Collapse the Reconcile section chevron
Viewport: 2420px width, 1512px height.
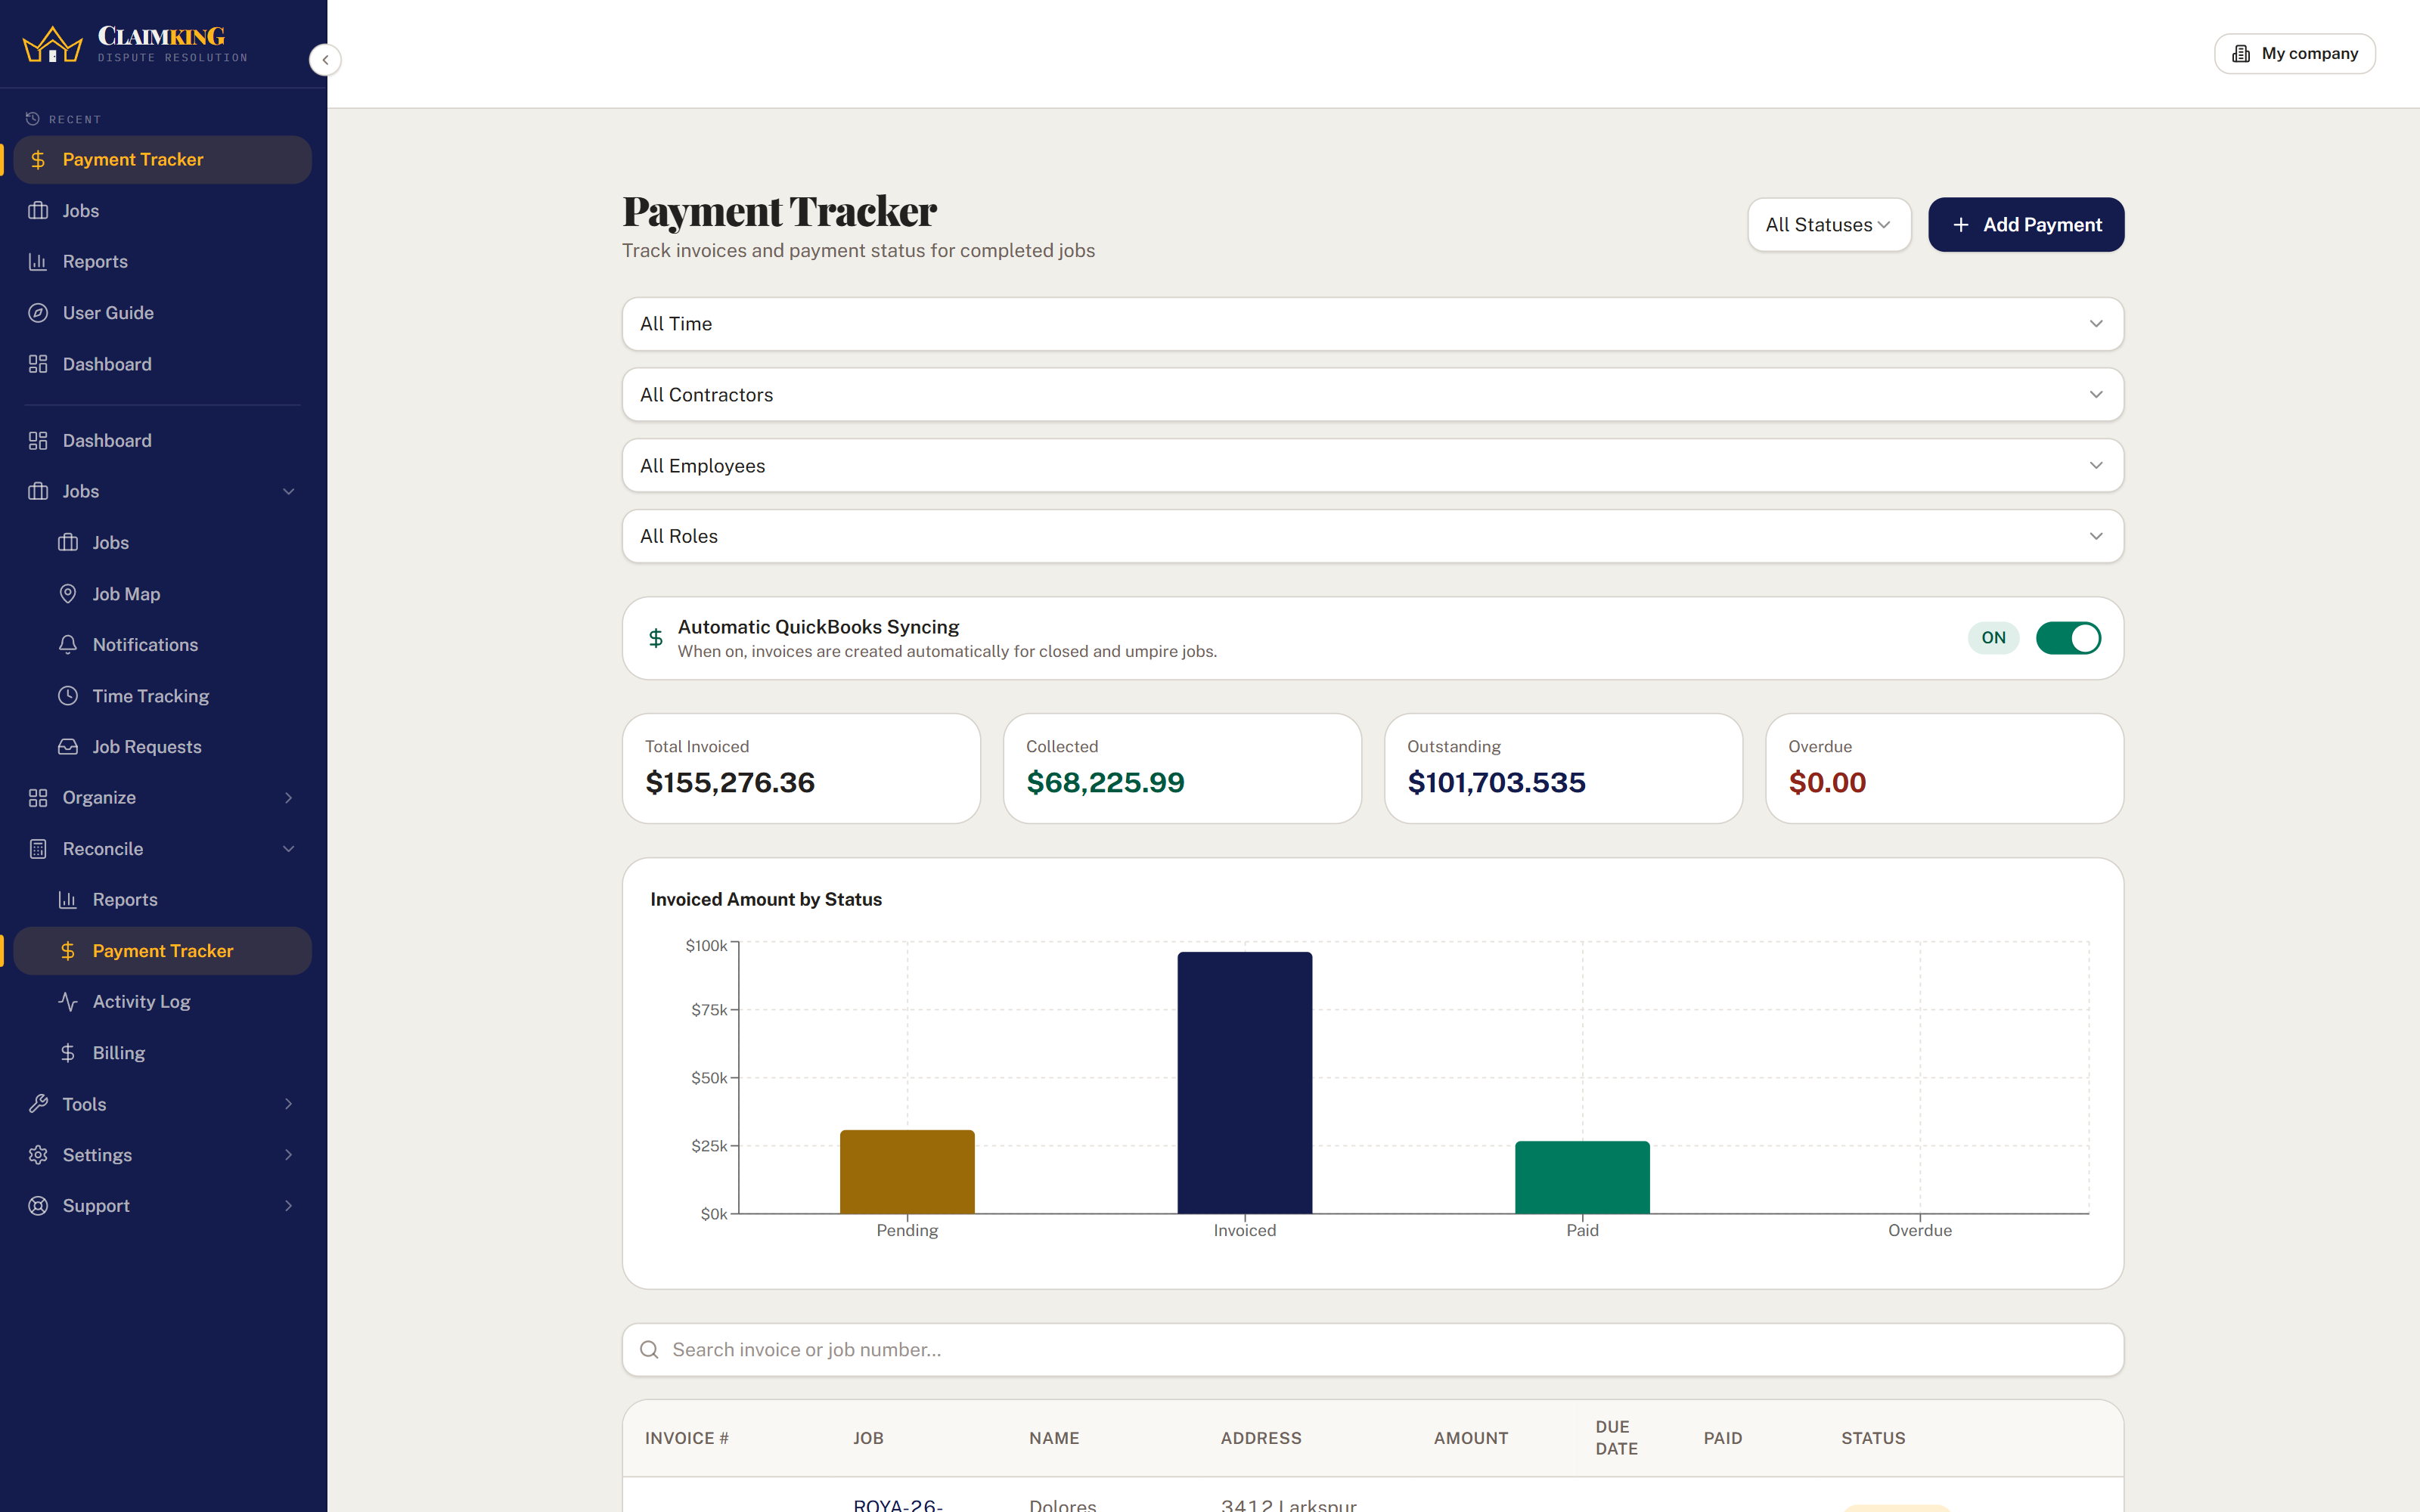tap(289, 849)
